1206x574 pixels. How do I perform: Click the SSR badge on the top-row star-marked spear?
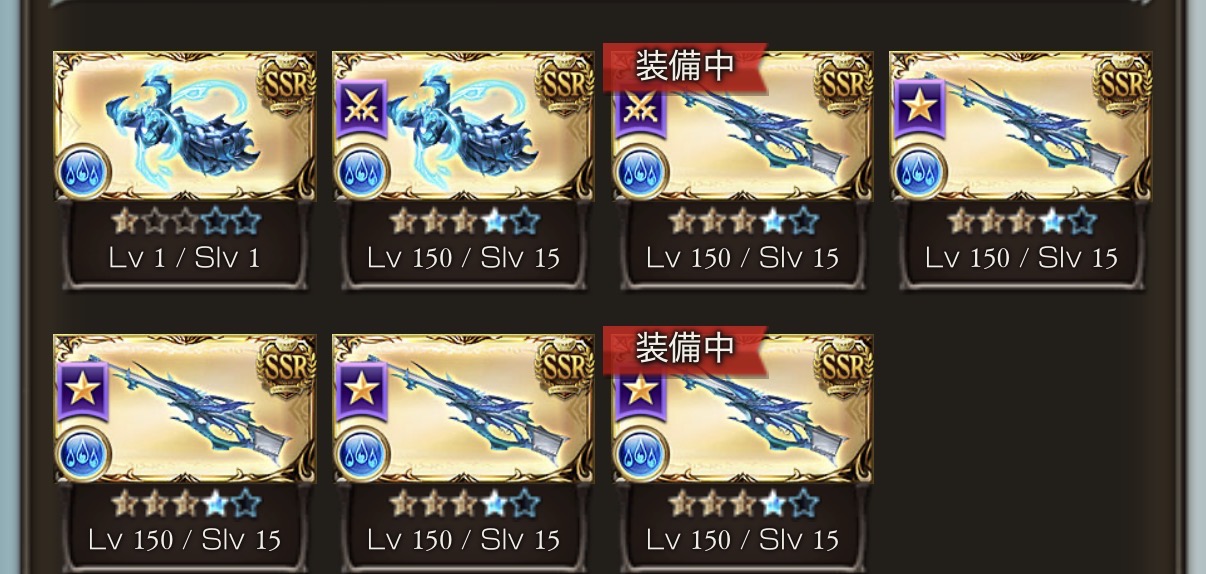1123,84
